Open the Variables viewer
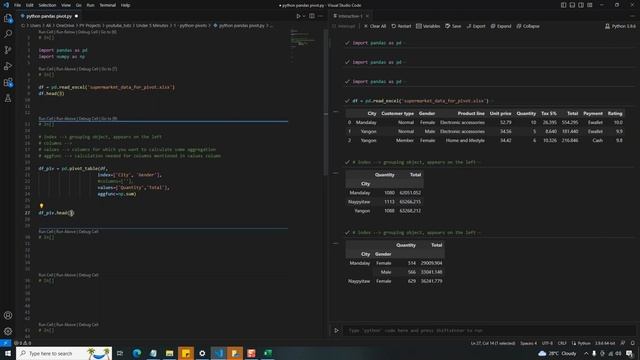 pos(428,26)
